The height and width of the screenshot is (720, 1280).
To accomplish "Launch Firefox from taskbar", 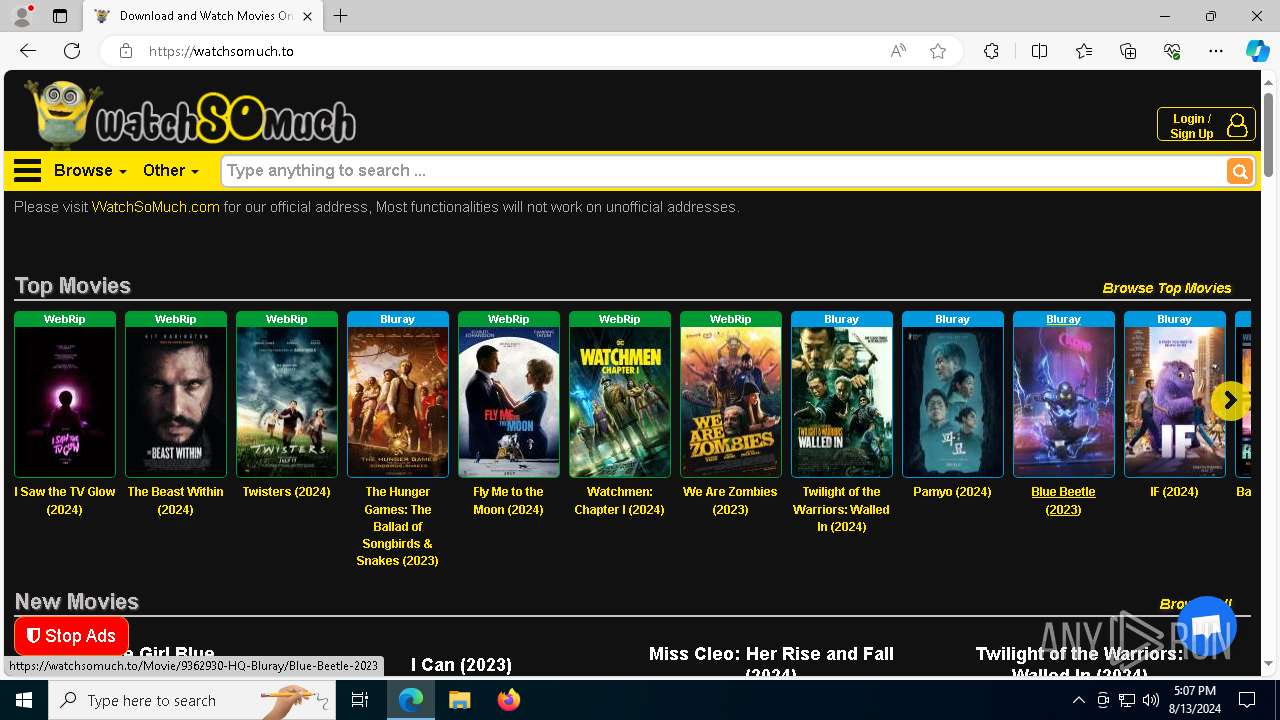I will [x=508, y=700].
